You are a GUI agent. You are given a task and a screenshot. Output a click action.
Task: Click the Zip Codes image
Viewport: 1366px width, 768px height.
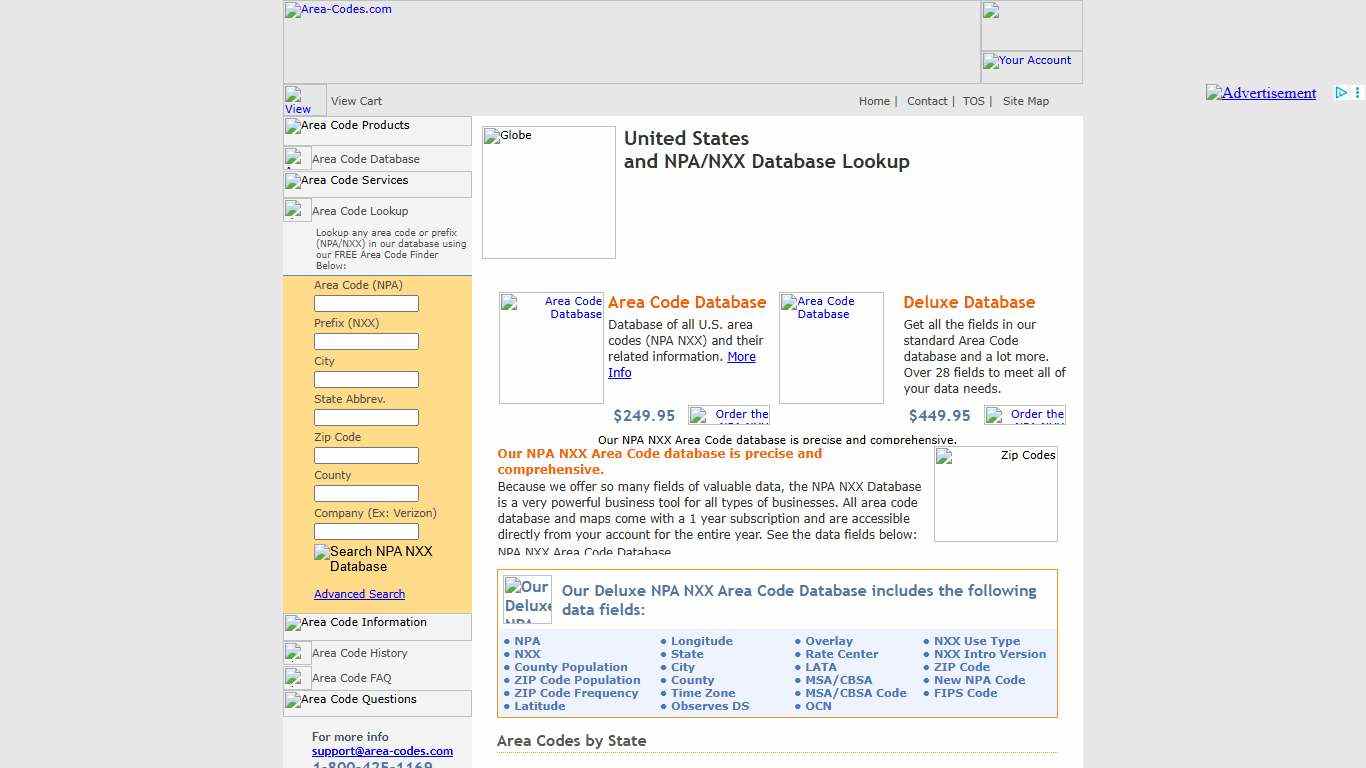click(995, 492)
